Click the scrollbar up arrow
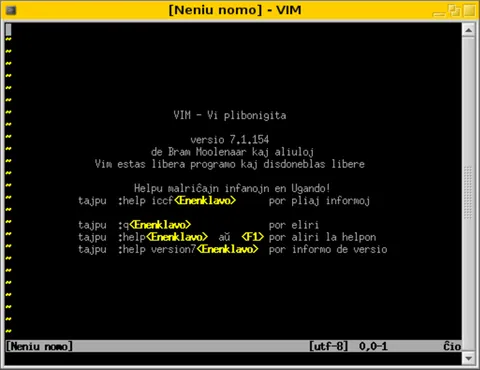The height and width of the screenshot is (370, 480). pos(468,30)
